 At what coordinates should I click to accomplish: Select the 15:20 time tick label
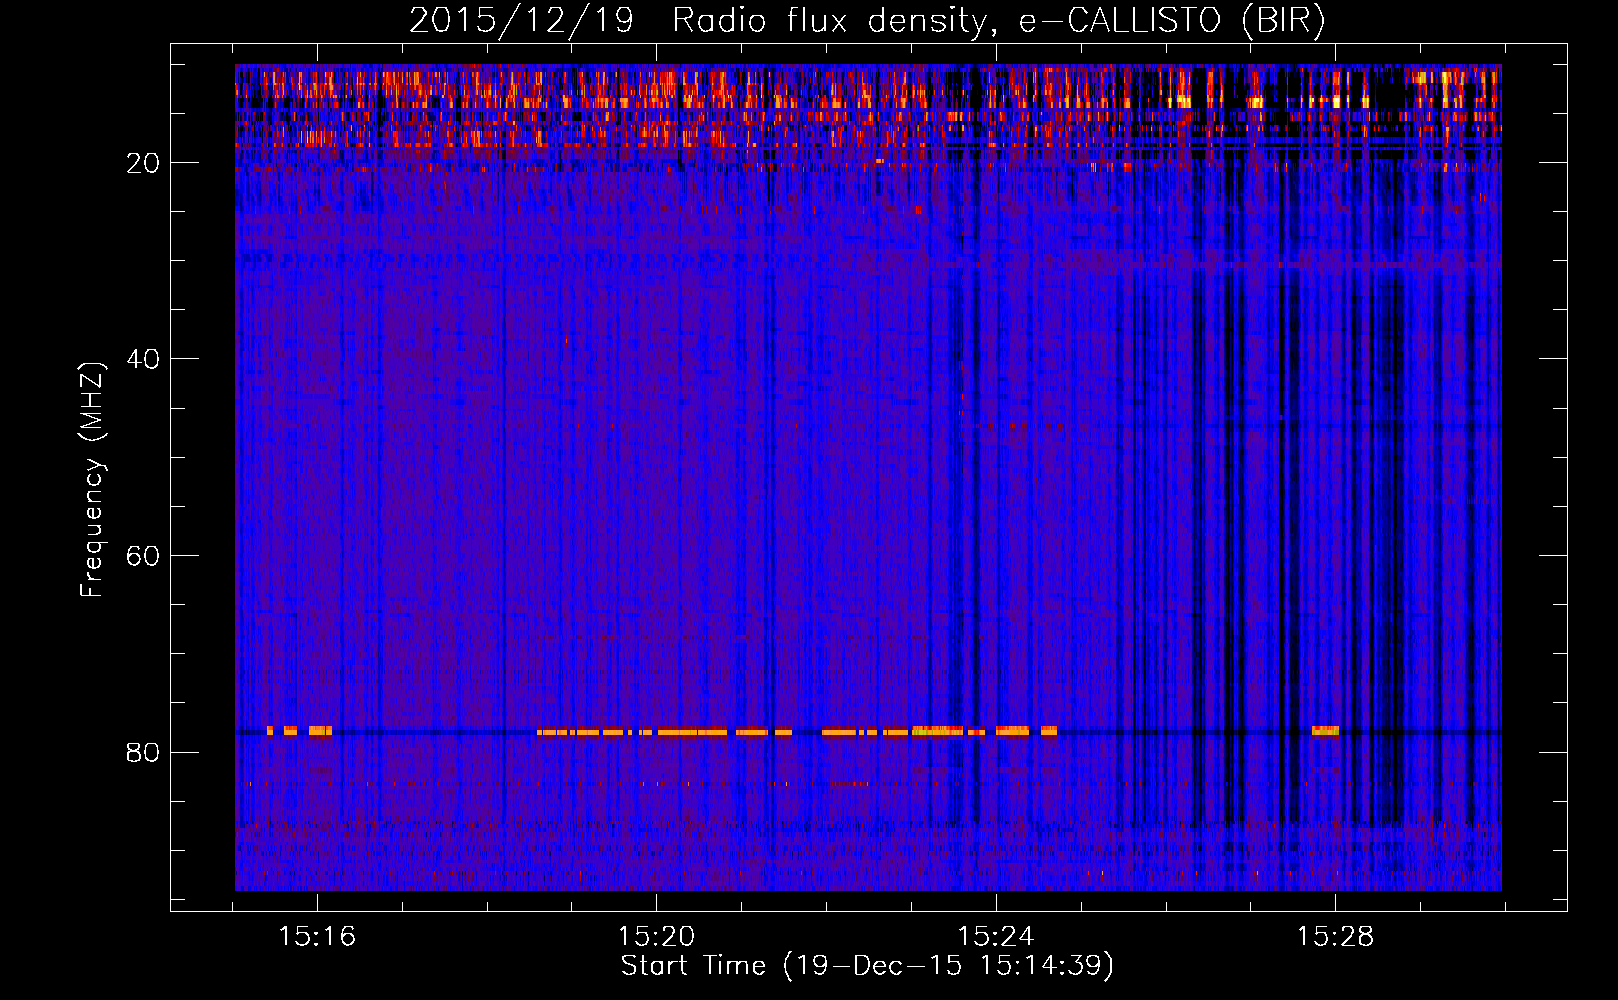click(x=656, y=936)
